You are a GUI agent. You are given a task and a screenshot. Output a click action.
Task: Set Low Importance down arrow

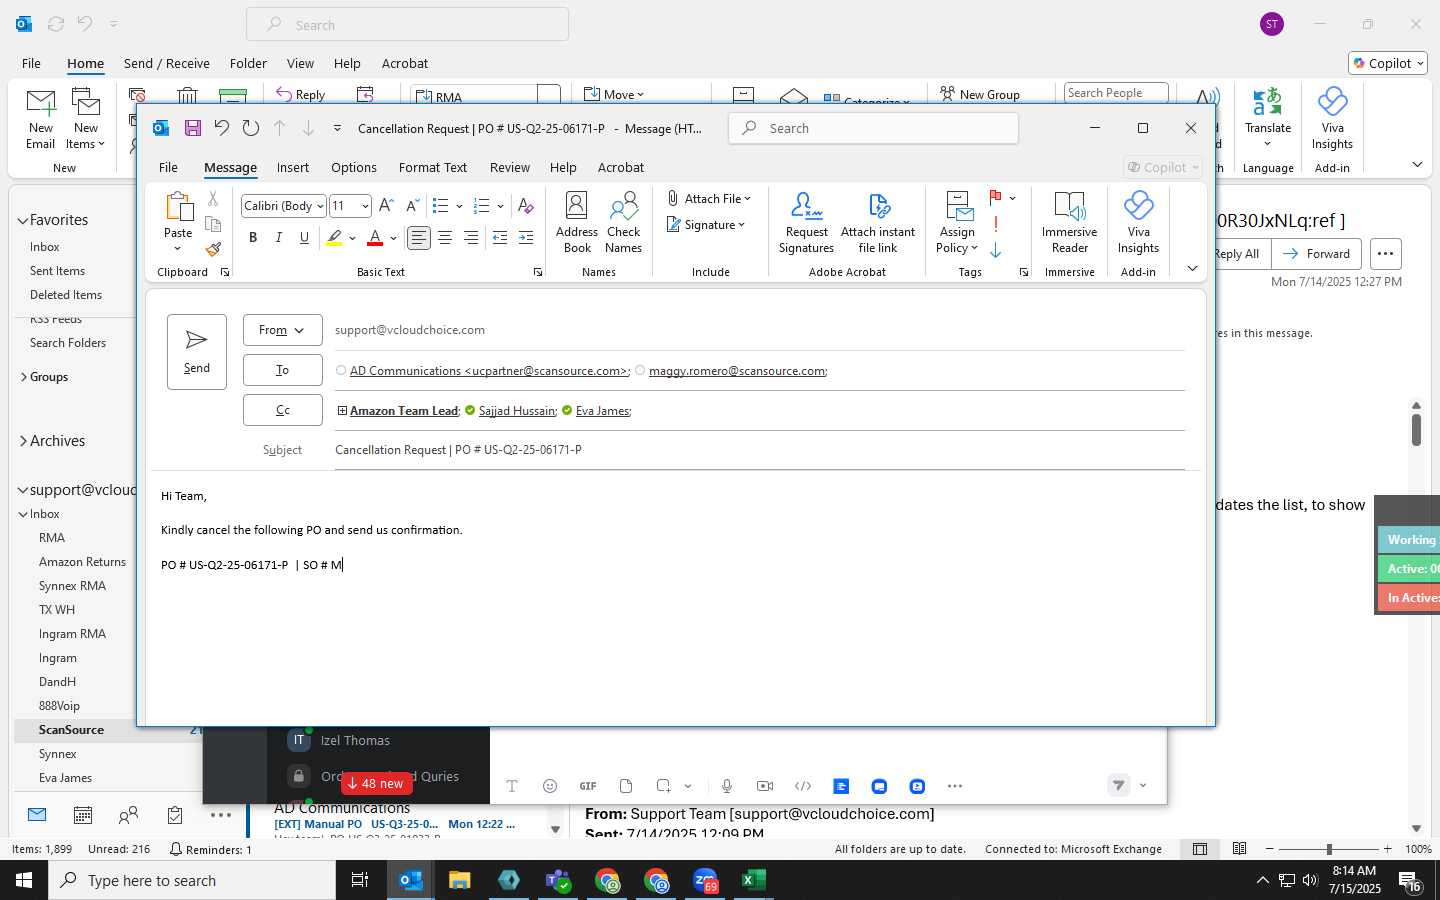tap(996, 250)
